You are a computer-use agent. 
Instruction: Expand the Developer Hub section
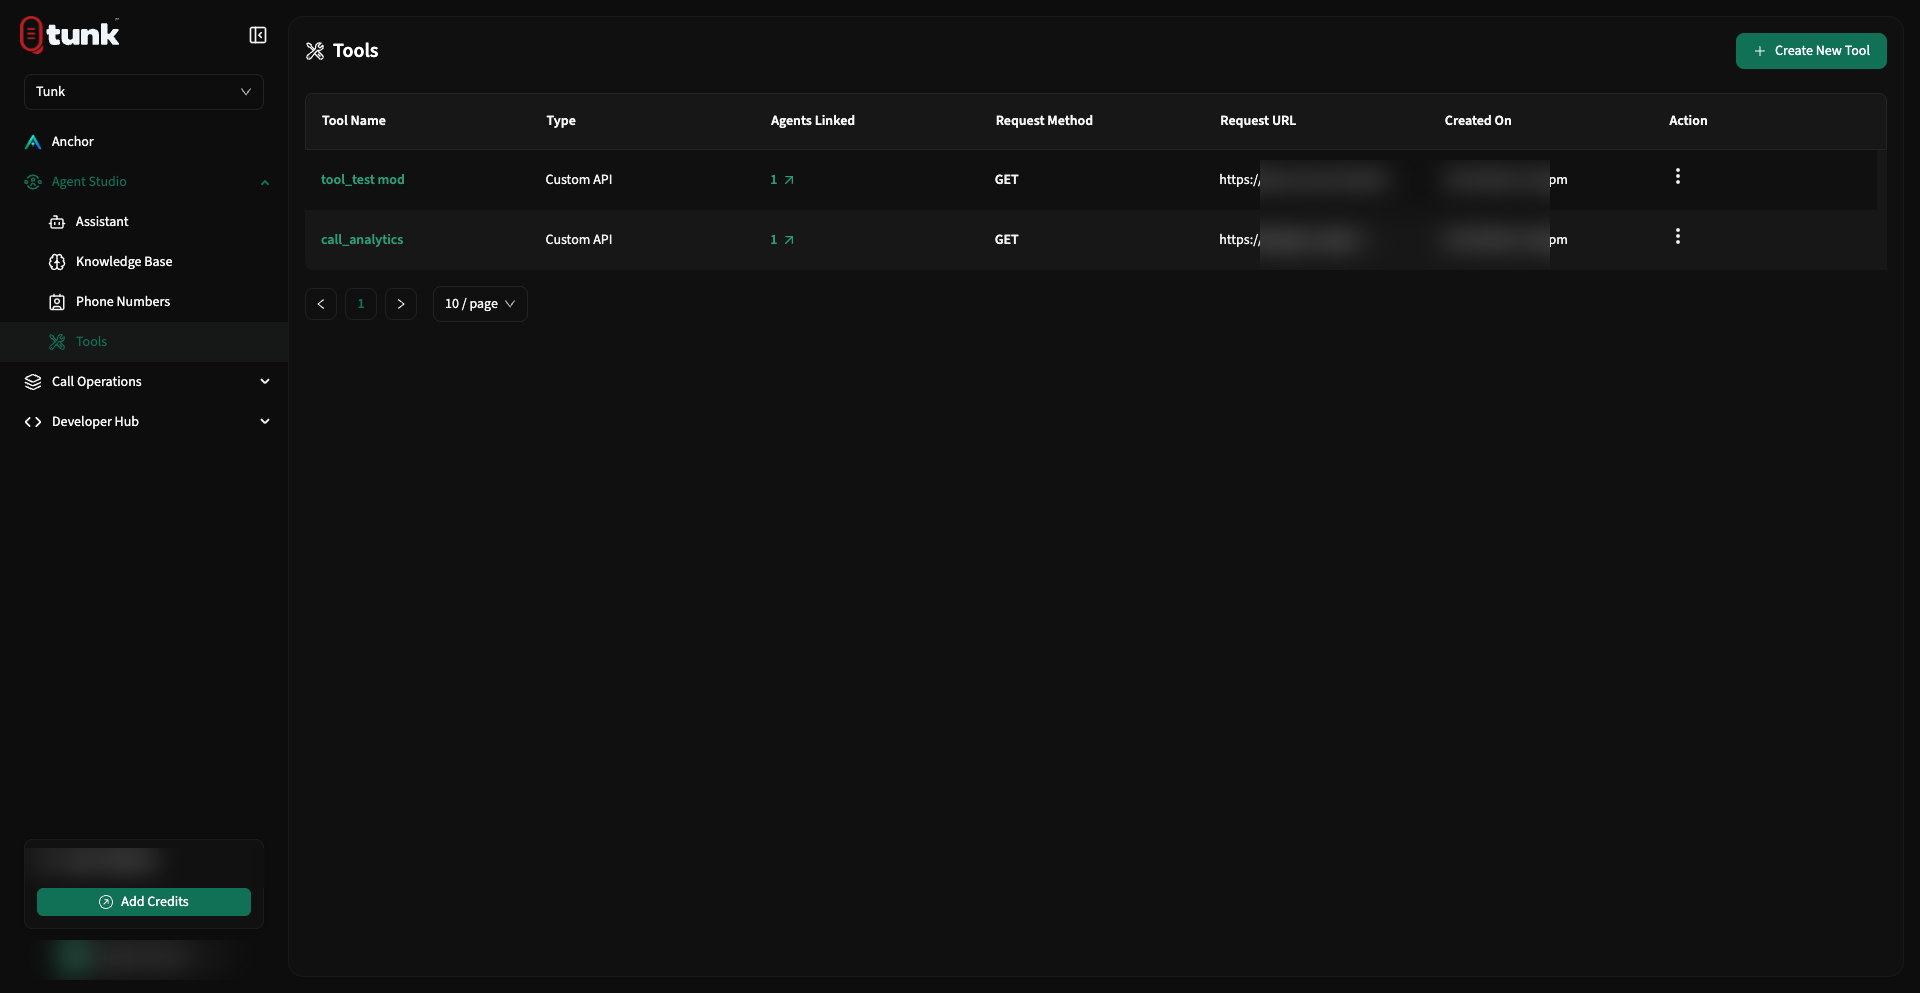(144, 422)
